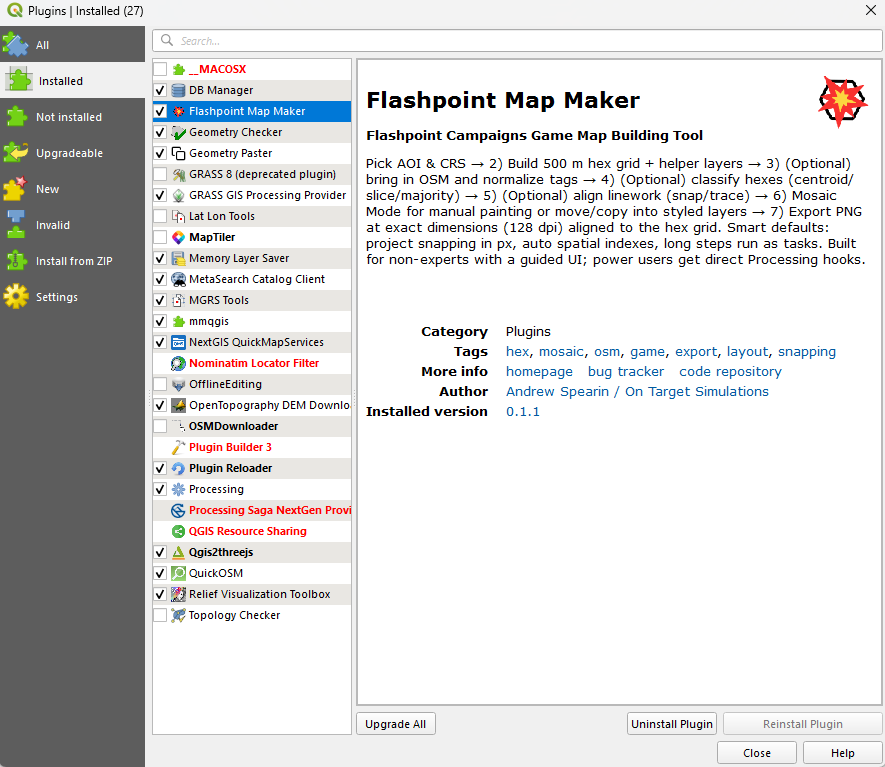The height and width of the screenshot is (767, 885).
Task: Click the export tag link
Action: tap(696, 352)
